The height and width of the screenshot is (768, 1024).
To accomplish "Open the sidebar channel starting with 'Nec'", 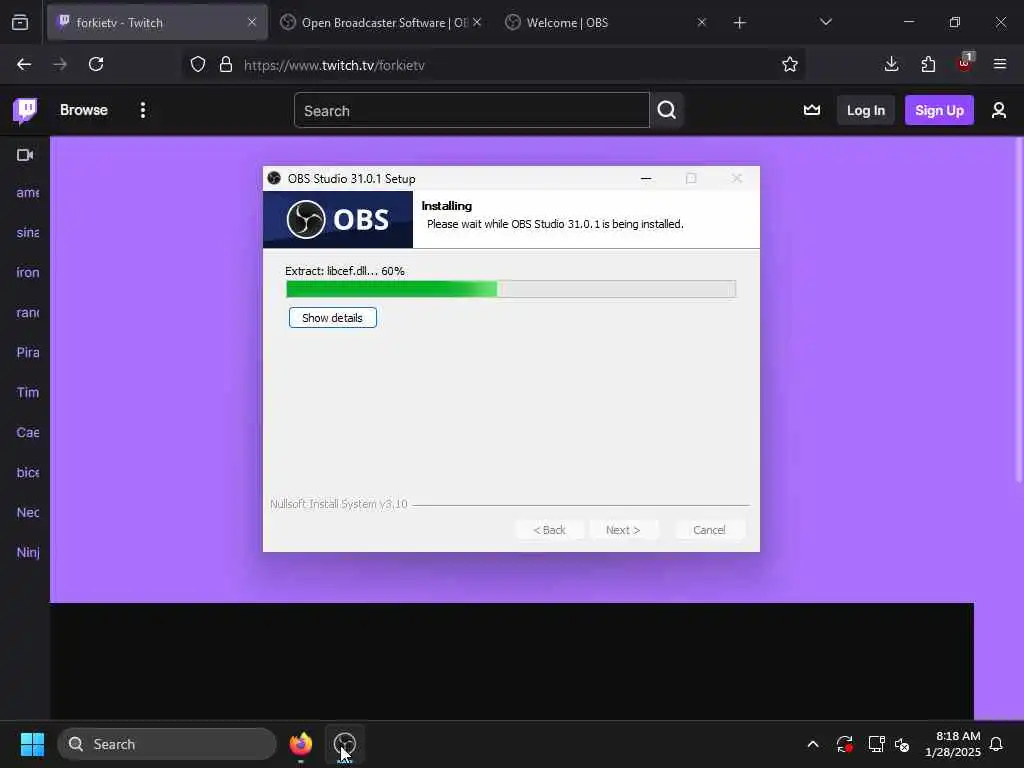I will point(27,513).
